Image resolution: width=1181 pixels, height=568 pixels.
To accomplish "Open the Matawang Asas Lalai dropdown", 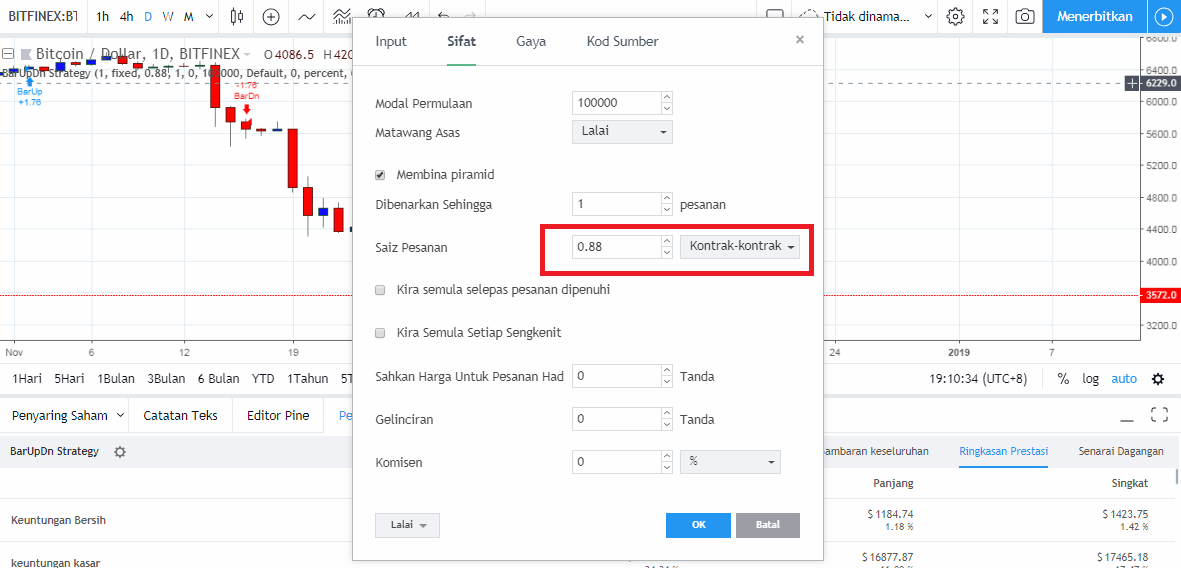I will 622,131.
